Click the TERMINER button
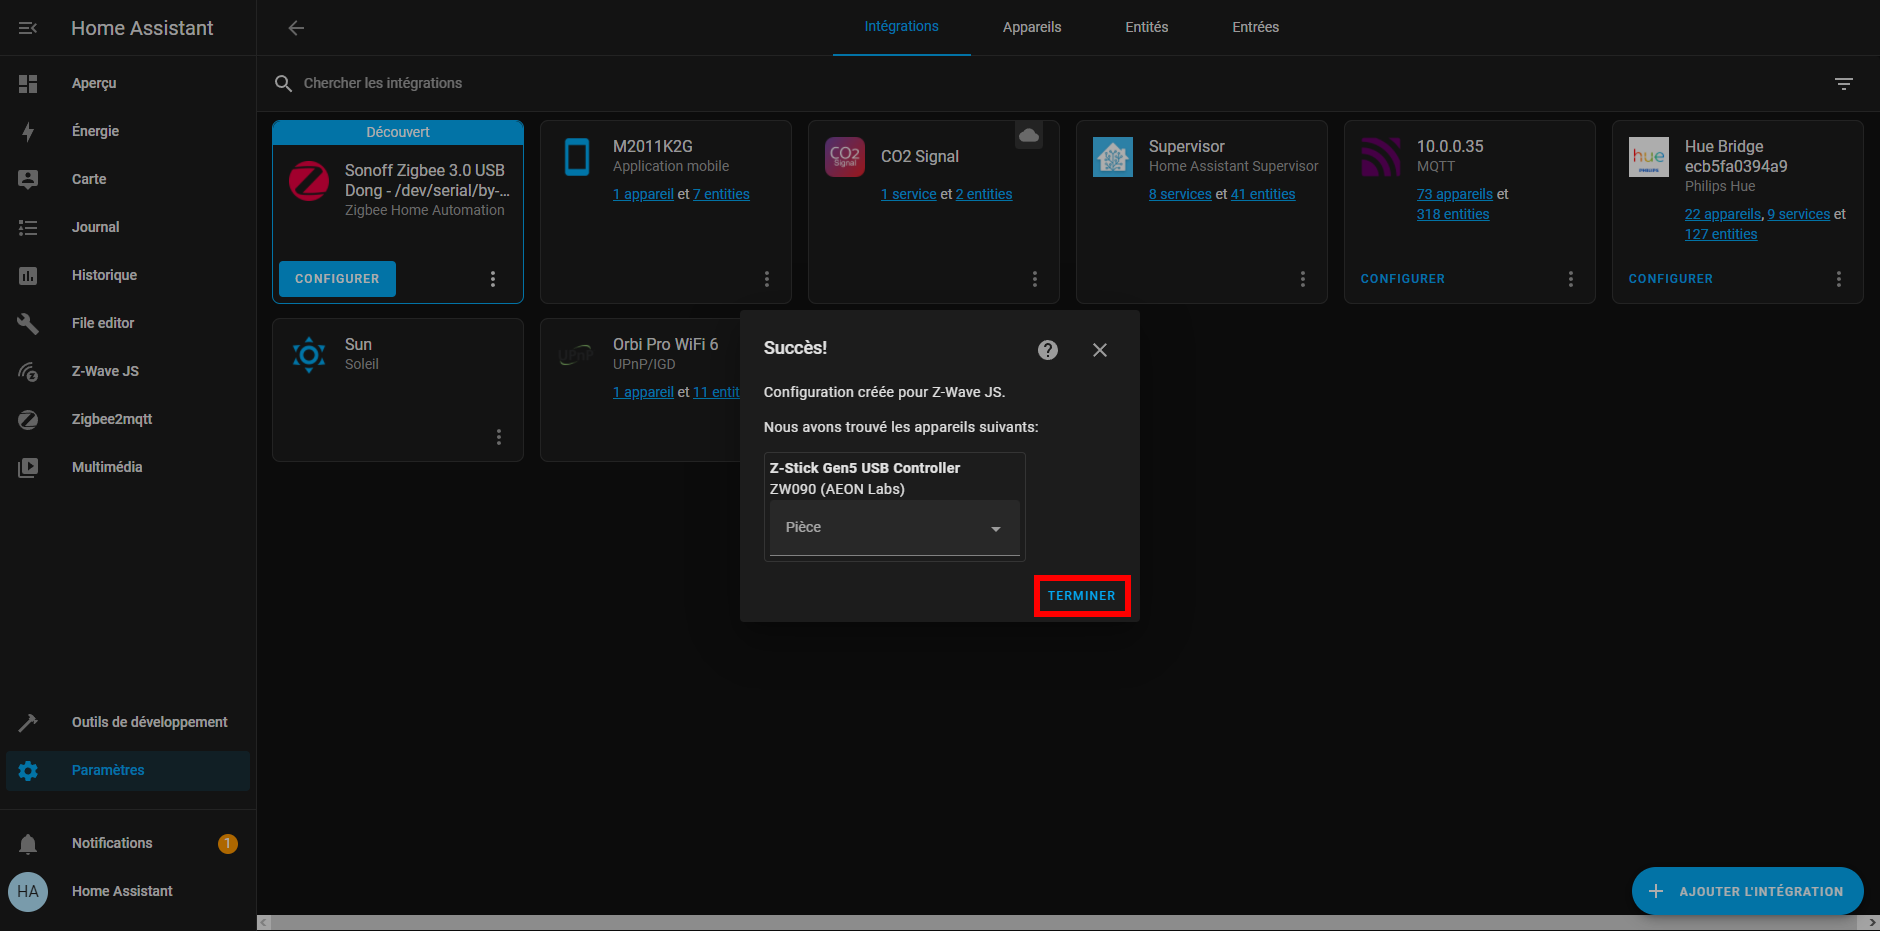The width and height of the screenshot is (1880, 931). pyautogui.click(x=1082, y=596)
